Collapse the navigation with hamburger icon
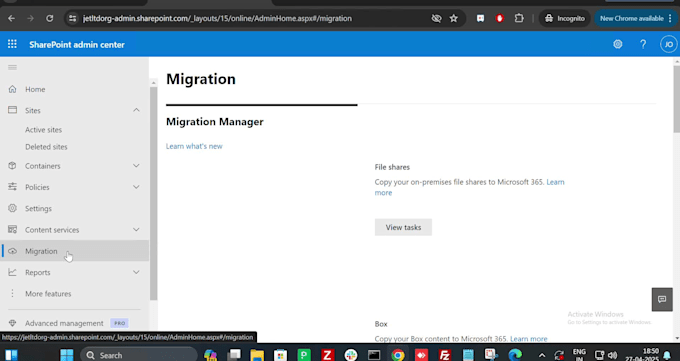The height and width of the screenshot is (361, 680). coord(13,67)
